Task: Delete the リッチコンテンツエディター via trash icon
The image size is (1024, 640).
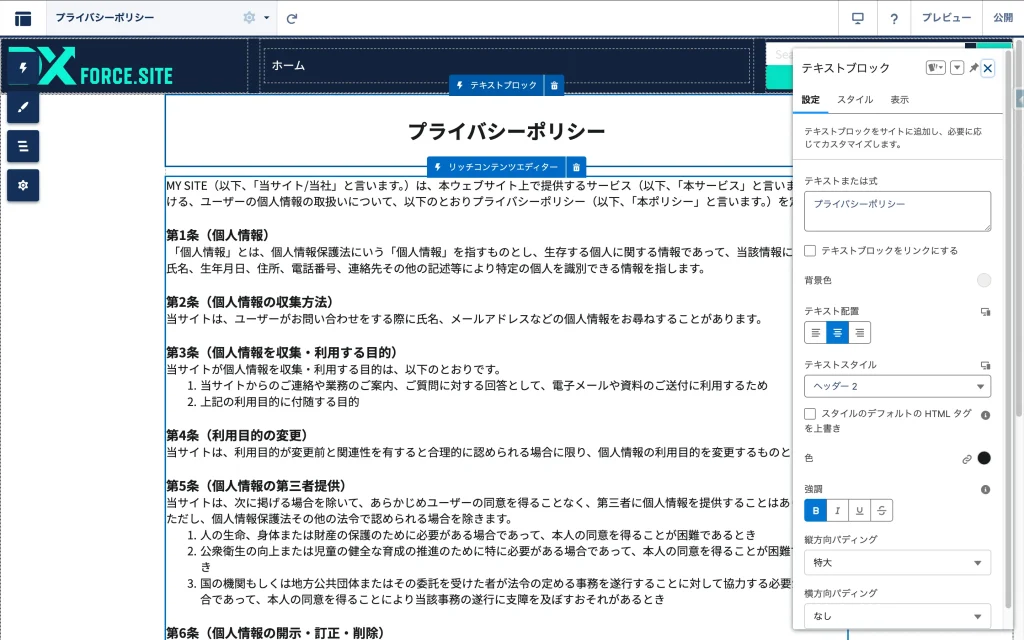Action: [576, 167]
